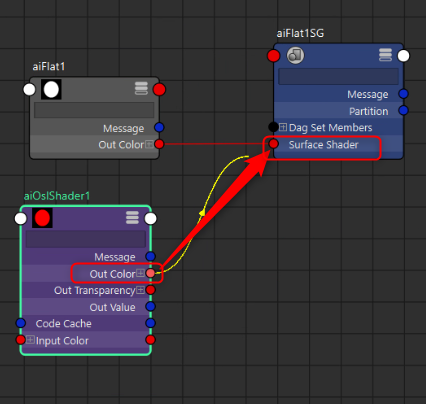Screen dimensions: 426x404
Task: Click aiFlat1SG red top input port
Action: click(x=273, y=56)
